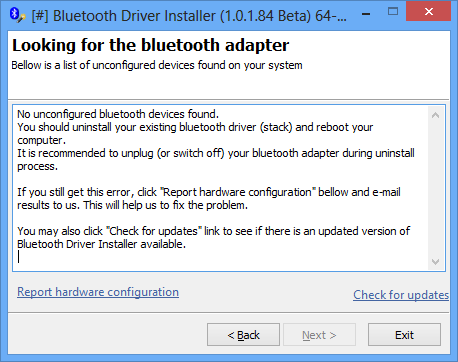The height and width of the screenshot is (362, 458).
Task: Click the vertical scrollbar track of message box
Action: [x=435, y=188]
